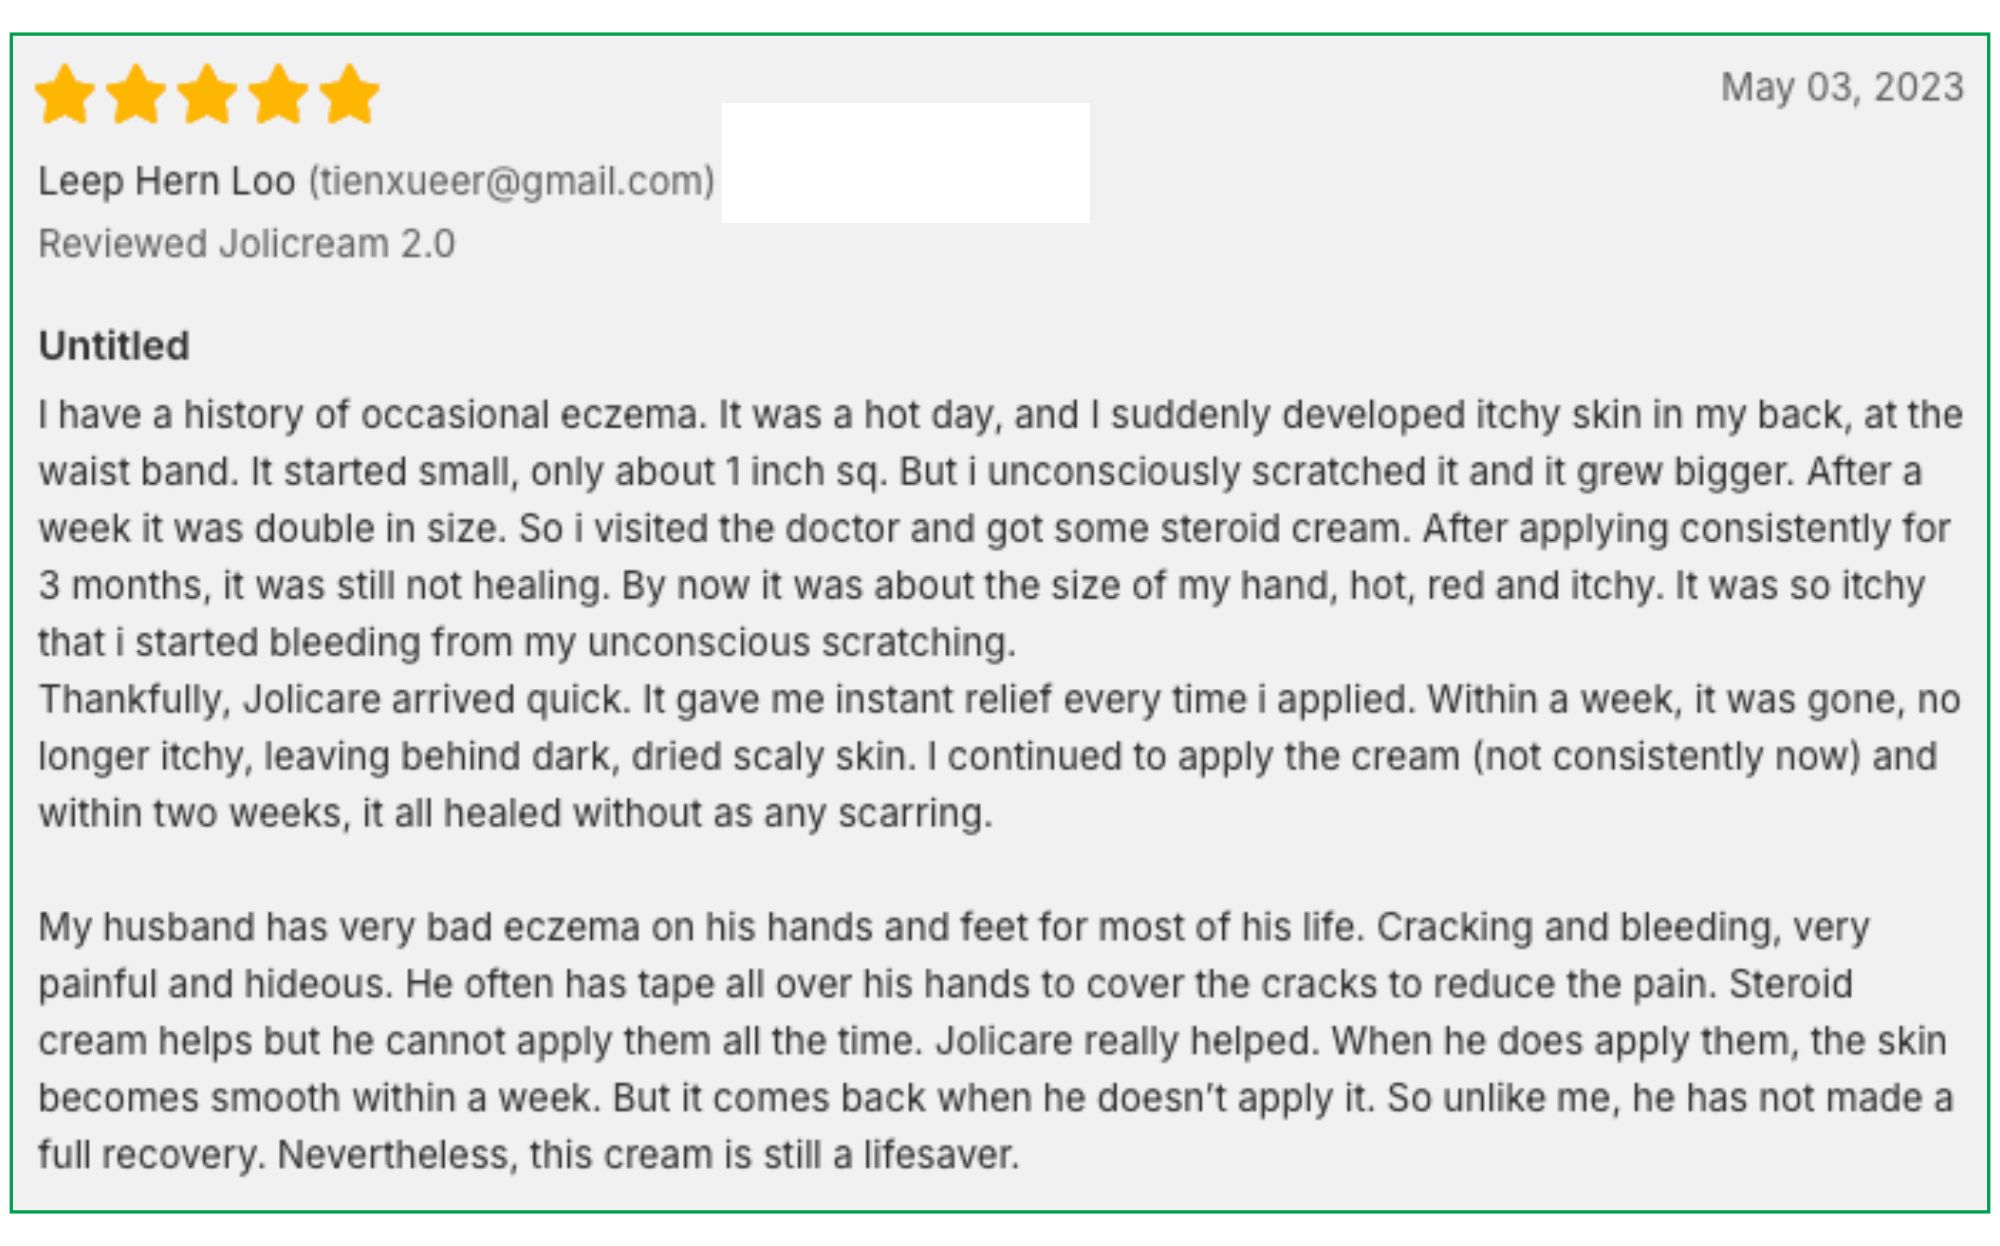This screenshot has height=1246, width=2000.
Task: Click line starting '3 months, it was still'
Action: click(982, 586)
